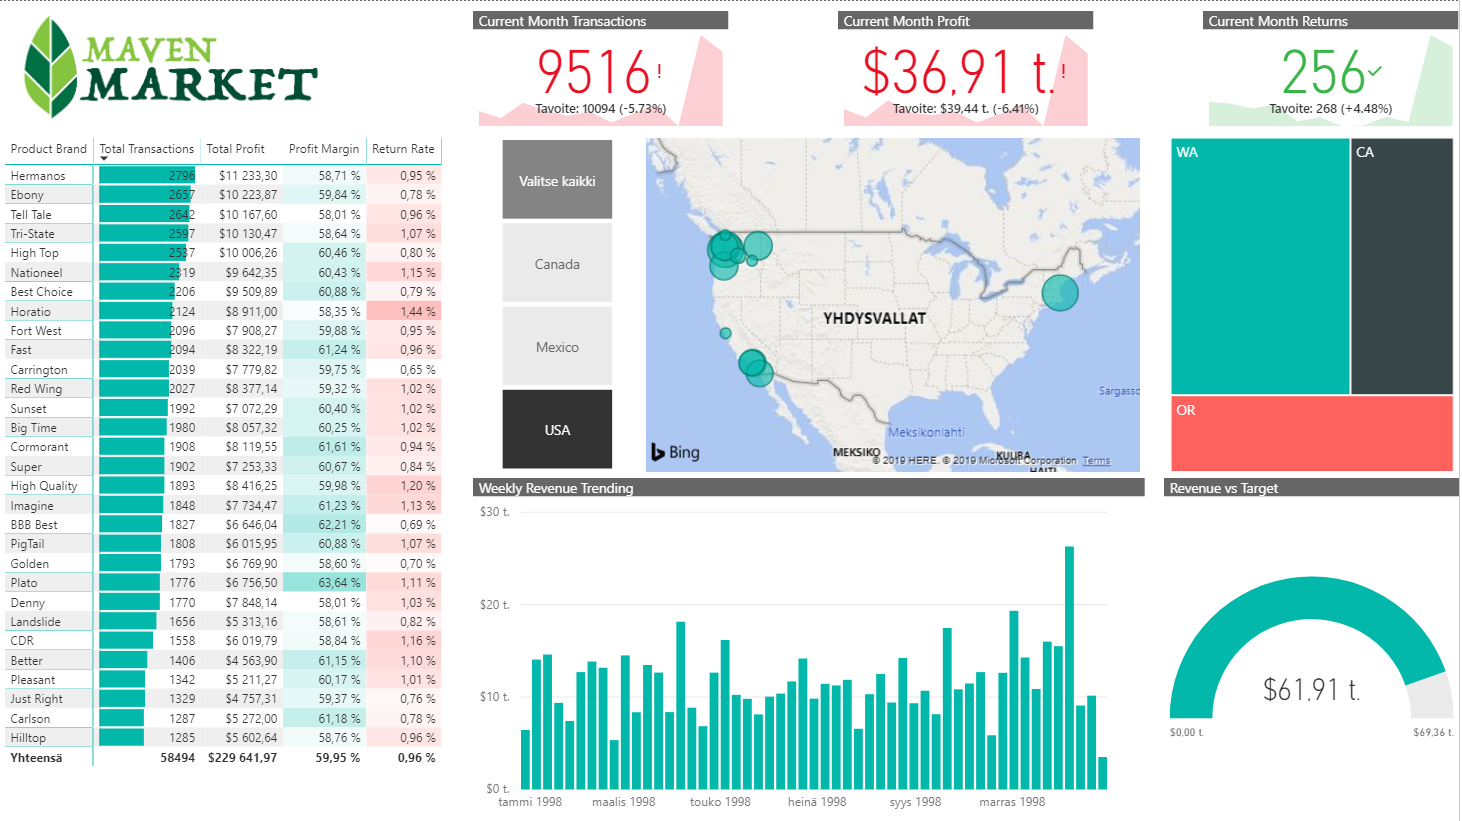Sort by Total Profit column header
The height and width of the screenshot is (821, 1462).
coord(235,149)
